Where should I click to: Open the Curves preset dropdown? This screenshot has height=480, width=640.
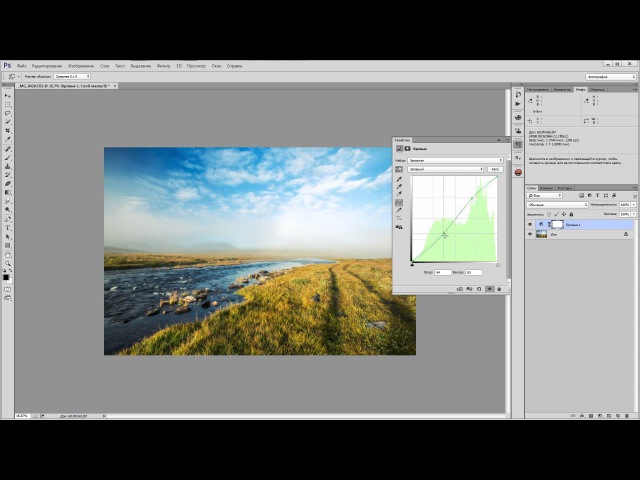(x=456, y=160)
